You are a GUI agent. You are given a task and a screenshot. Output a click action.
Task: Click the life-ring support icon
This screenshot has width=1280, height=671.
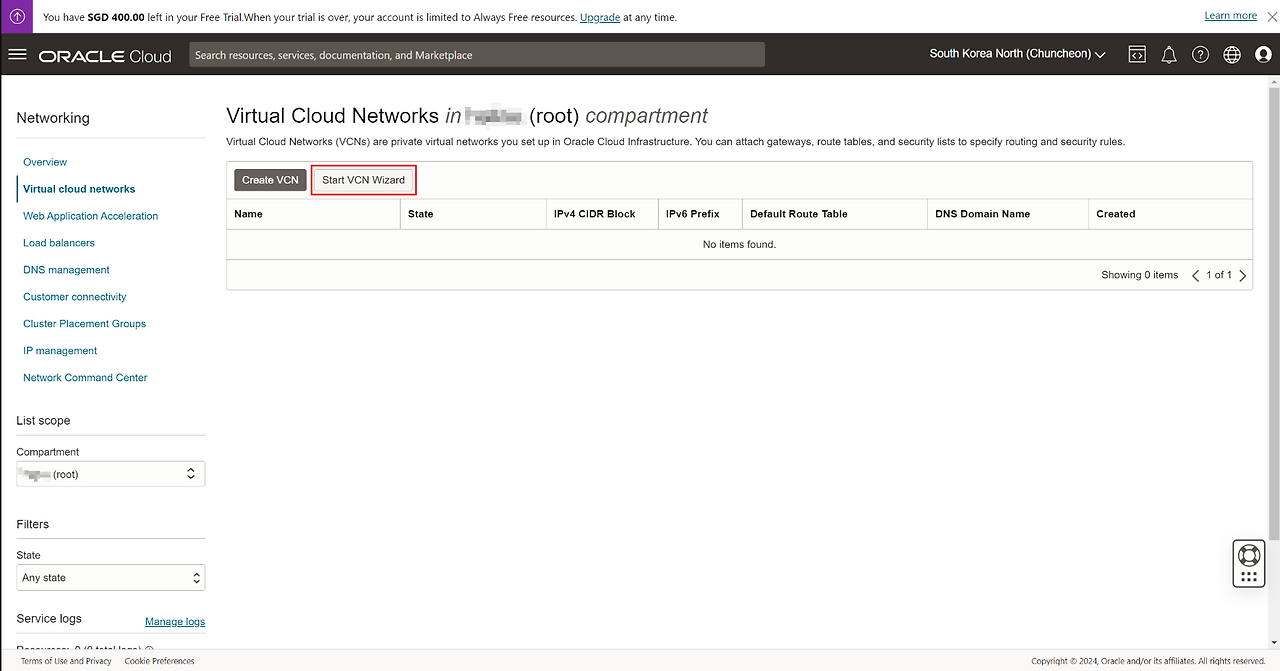pos(1248,555)
